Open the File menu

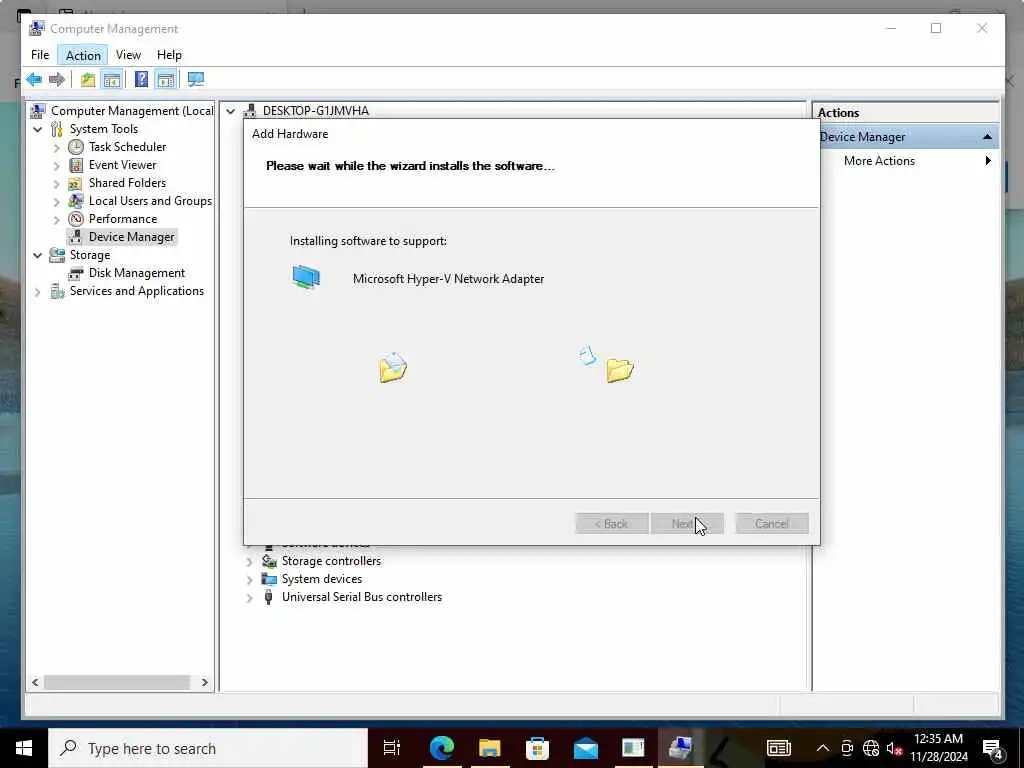[x=40, y=55]
